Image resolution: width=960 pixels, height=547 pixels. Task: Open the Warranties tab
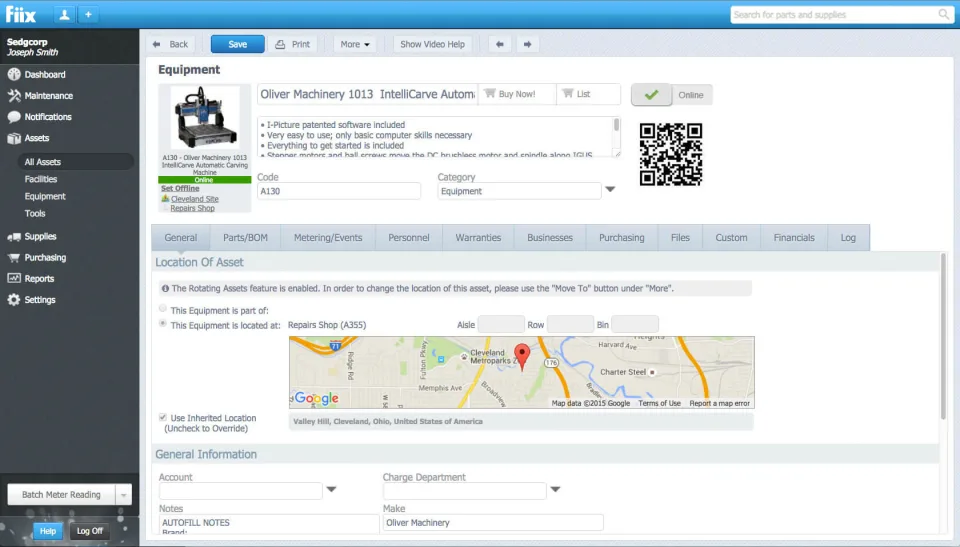tap(478, 238)
